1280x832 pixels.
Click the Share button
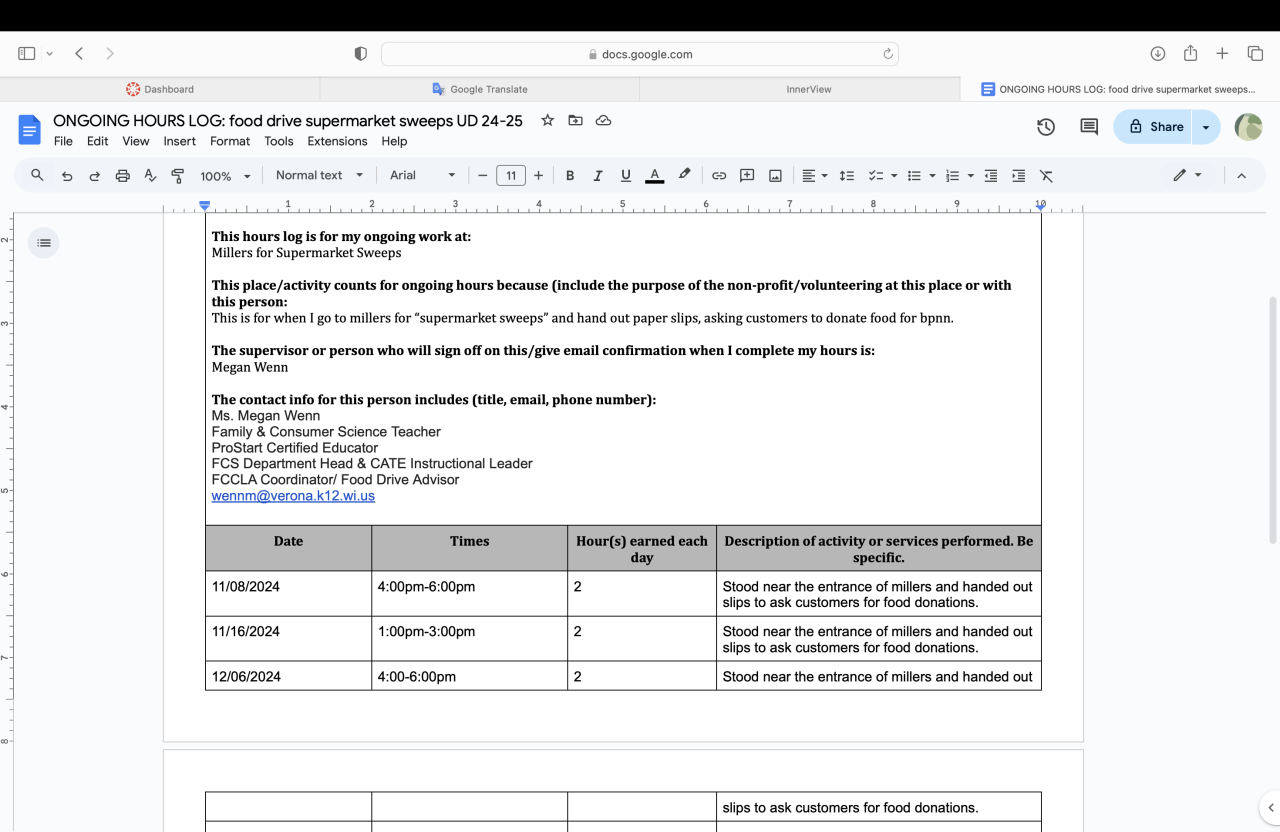point(1156,127)
